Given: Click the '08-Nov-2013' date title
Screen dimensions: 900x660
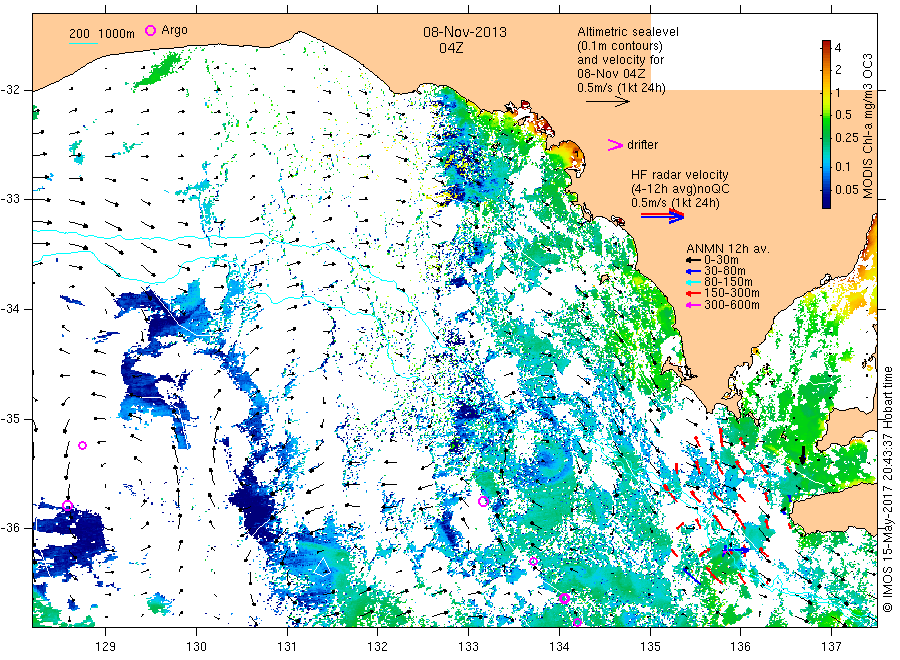Looking at the screenshot, I should tap(465, 32).
